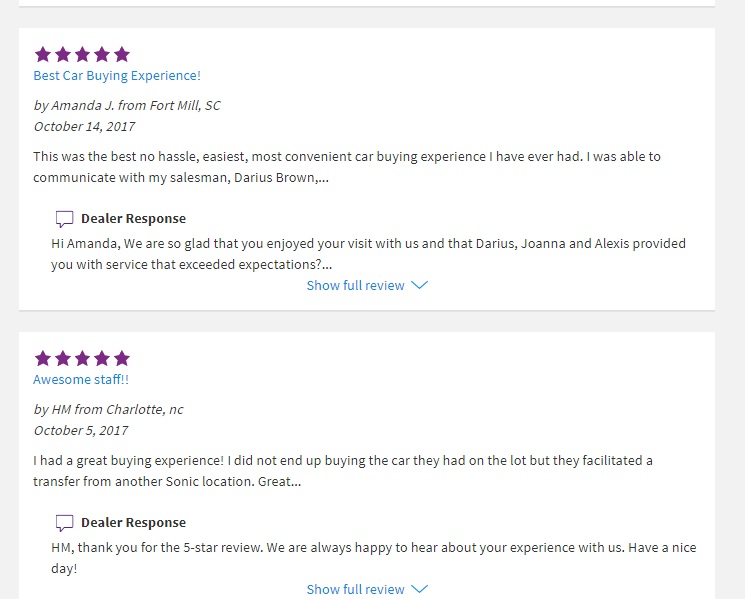Viewport: 745px width, 599px height.
Task: Click the third star of HM's rating
Action: coord(82,358)
